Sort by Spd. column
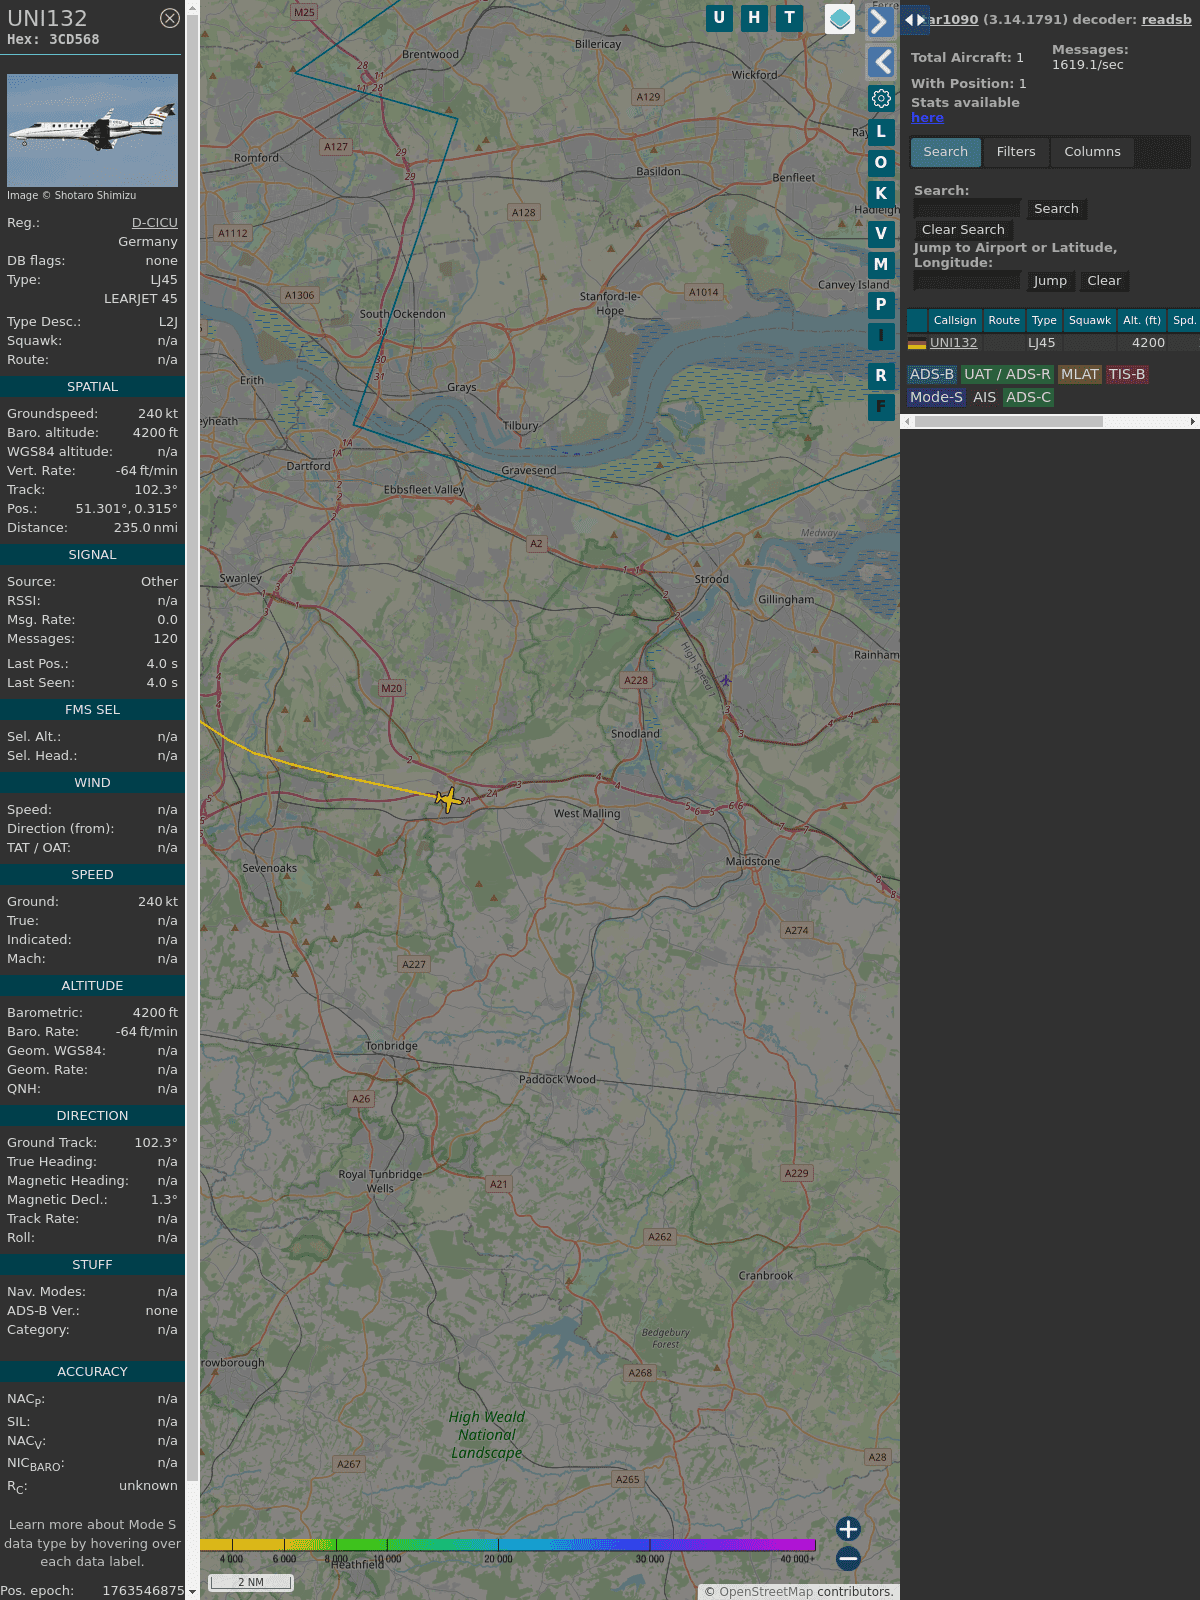Screen dimensions: 1200x1600 click(x=1184, y=320)
